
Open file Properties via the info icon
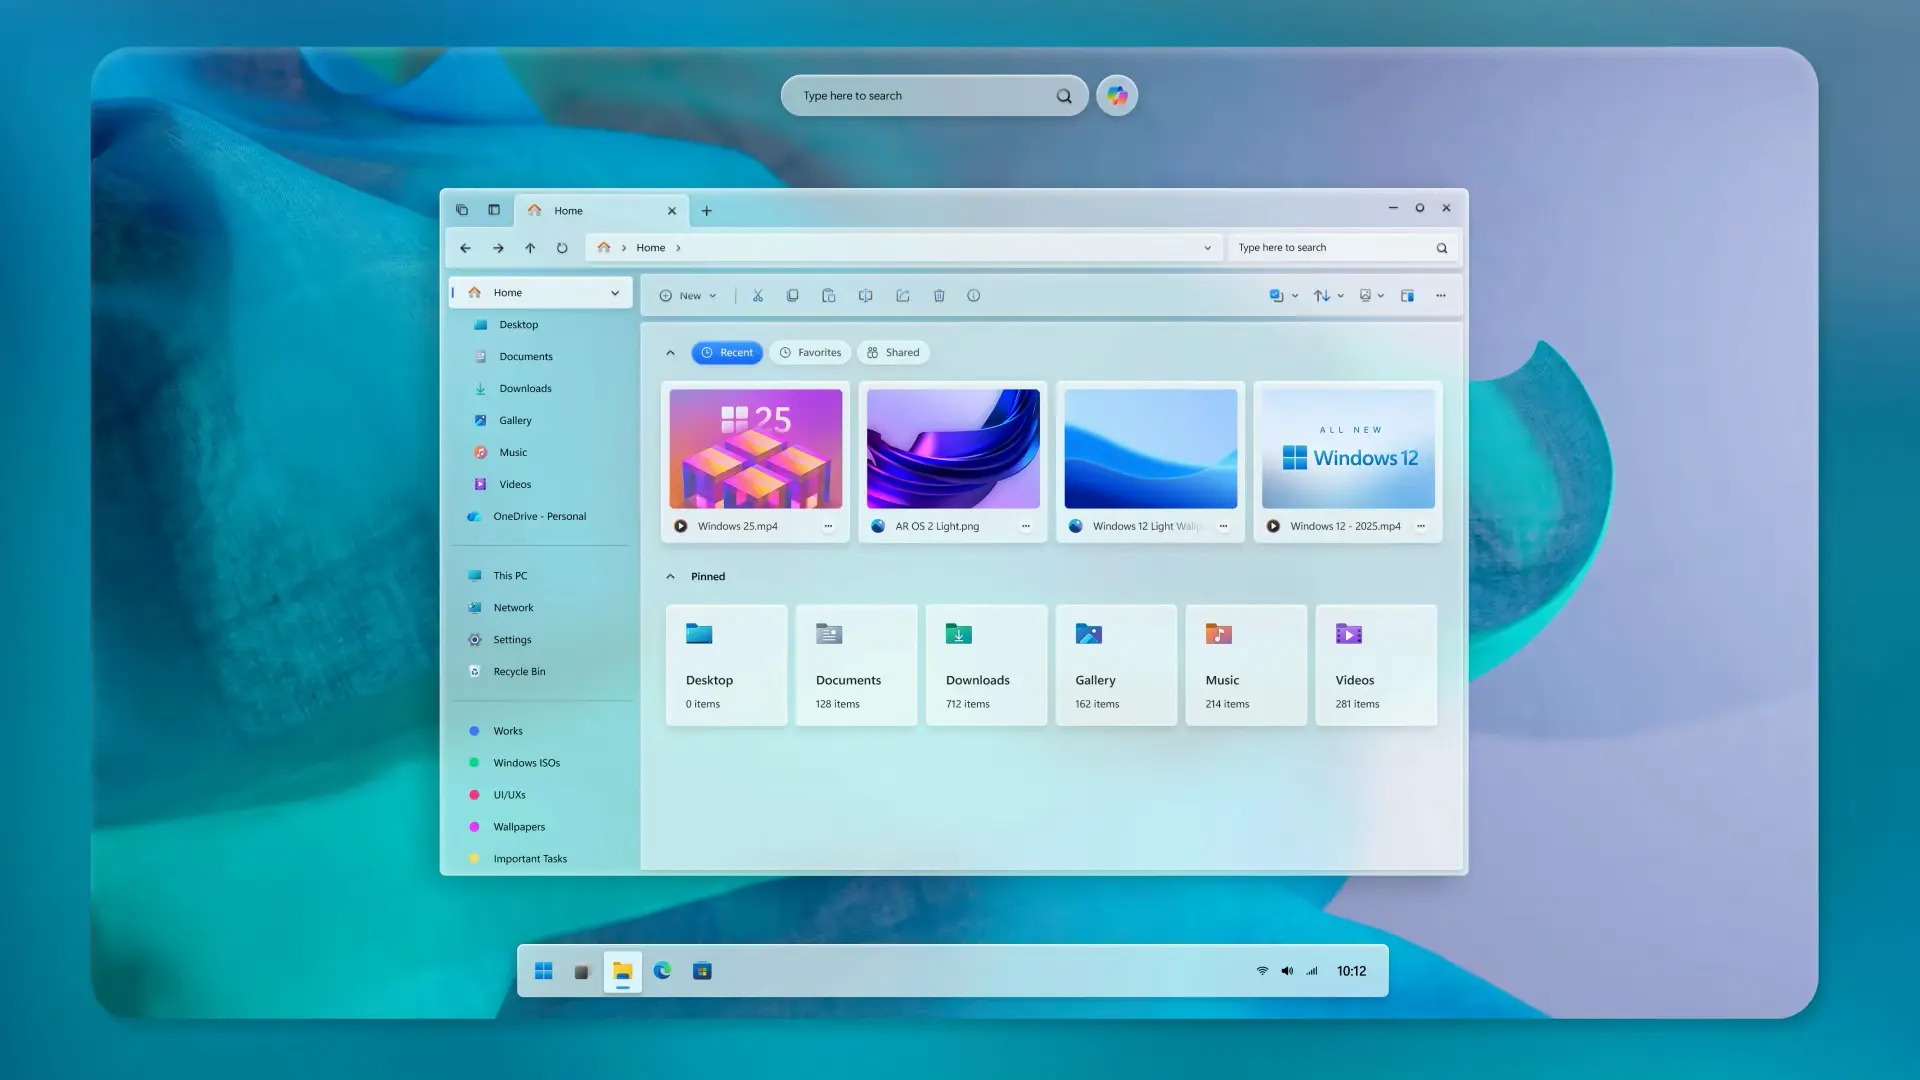click(973, 295)
